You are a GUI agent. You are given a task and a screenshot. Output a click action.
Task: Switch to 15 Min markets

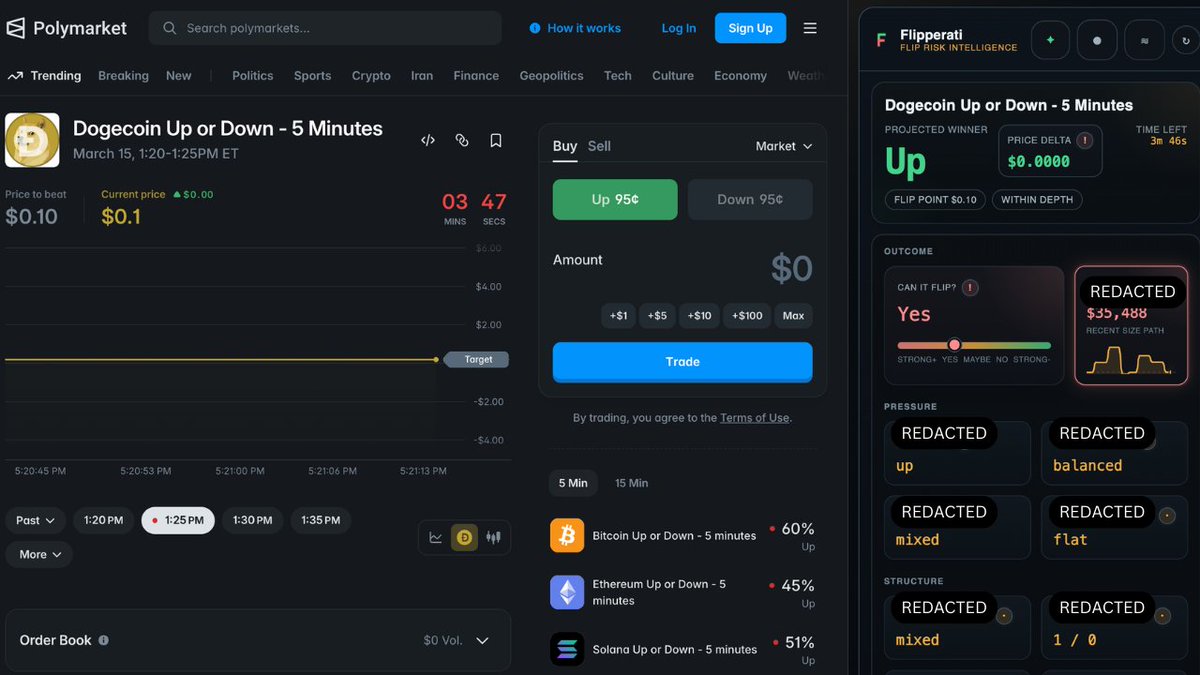631,483
